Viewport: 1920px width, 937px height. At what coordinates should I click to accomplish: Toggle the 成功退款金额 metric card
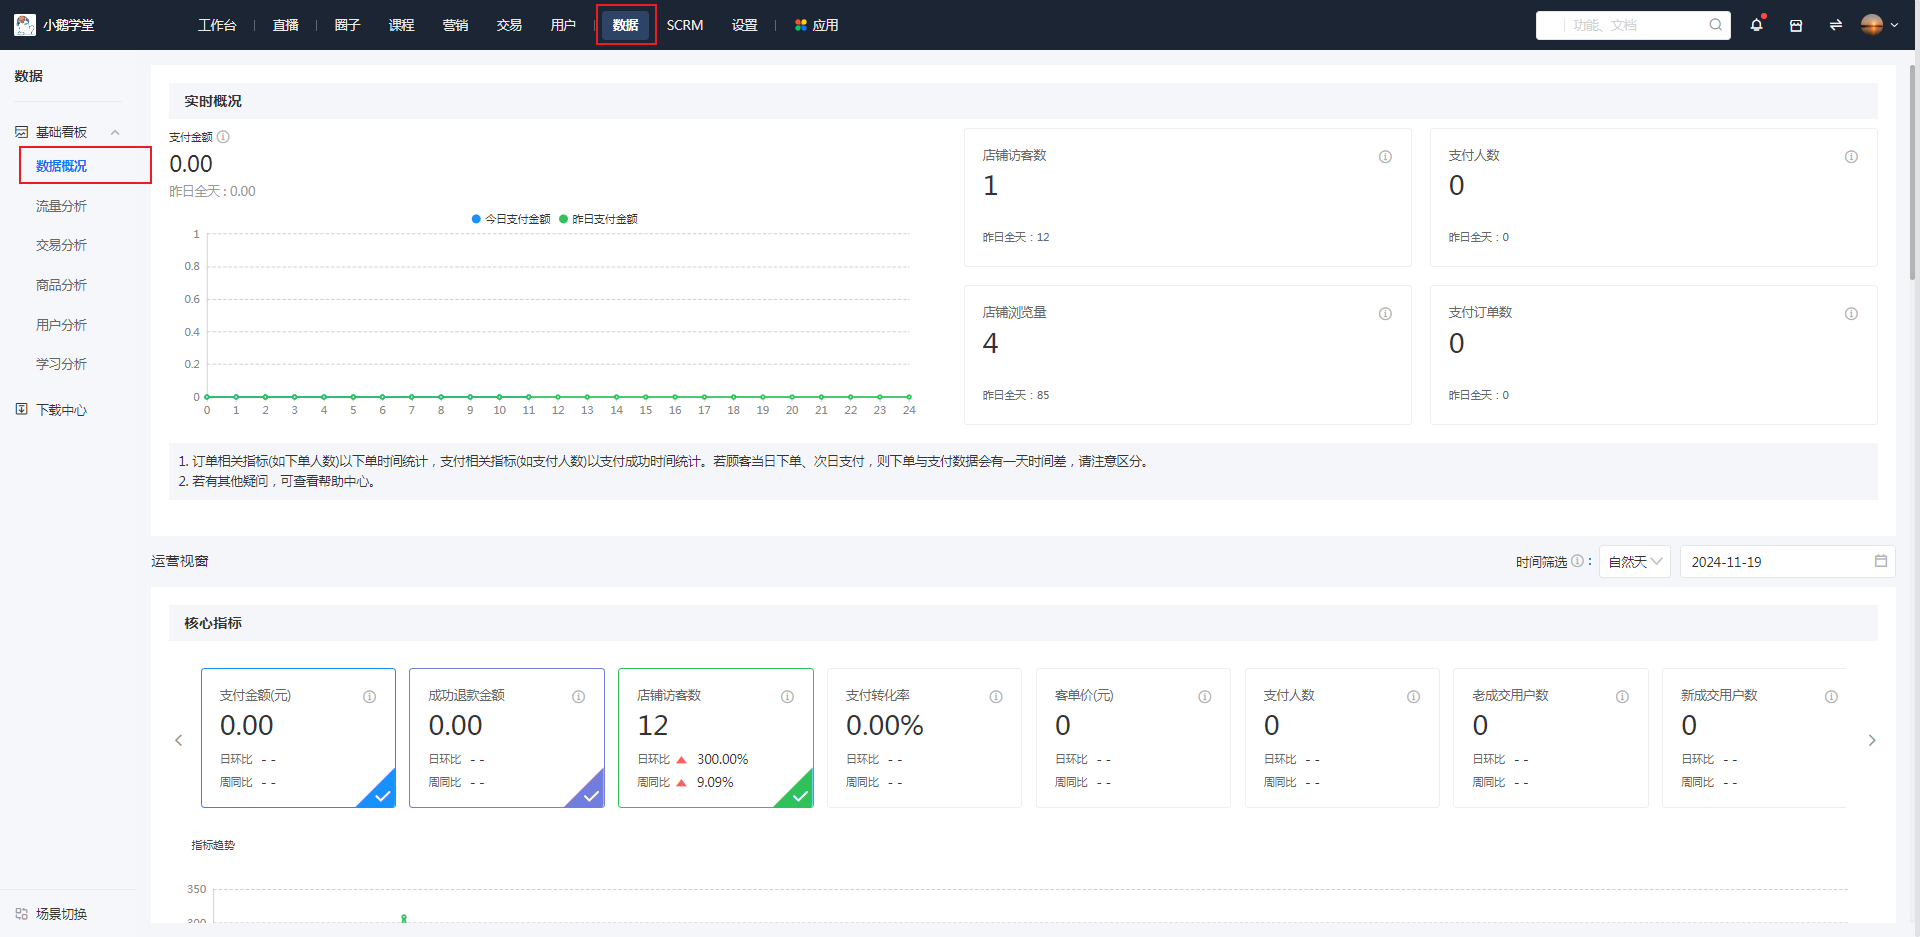pos(506,737)
